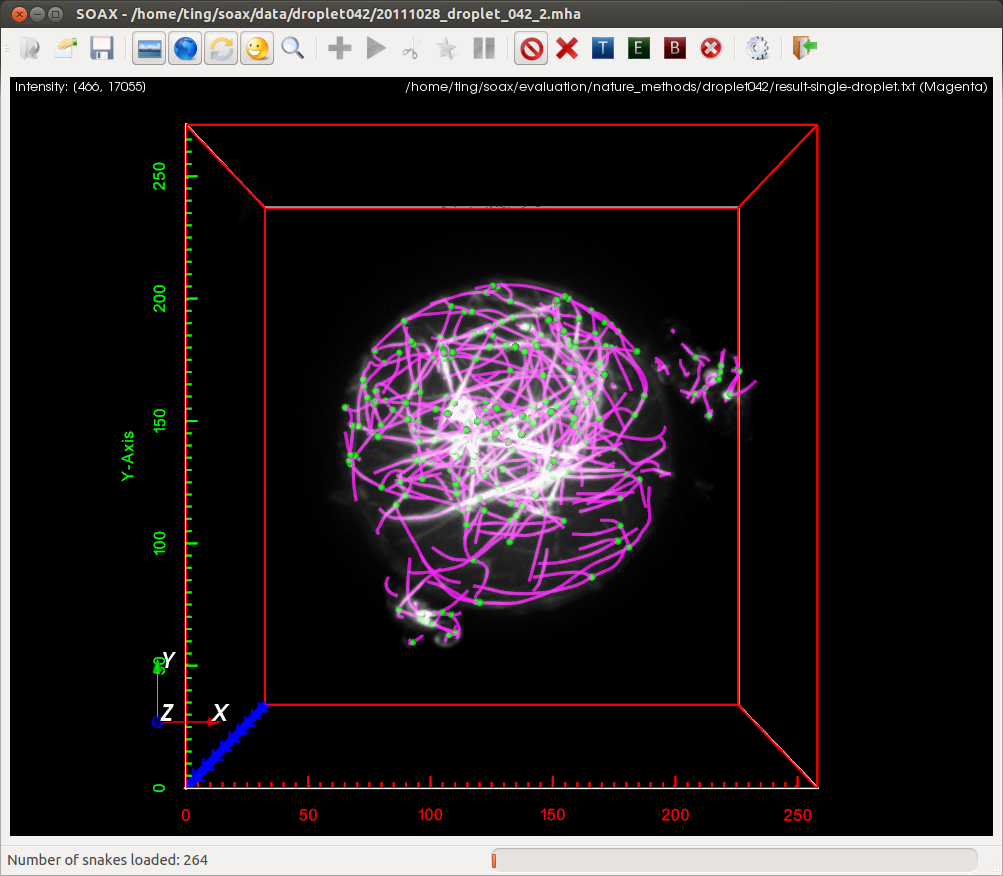
Task: Select the green E toolbar icon
Action: point(638,47)
